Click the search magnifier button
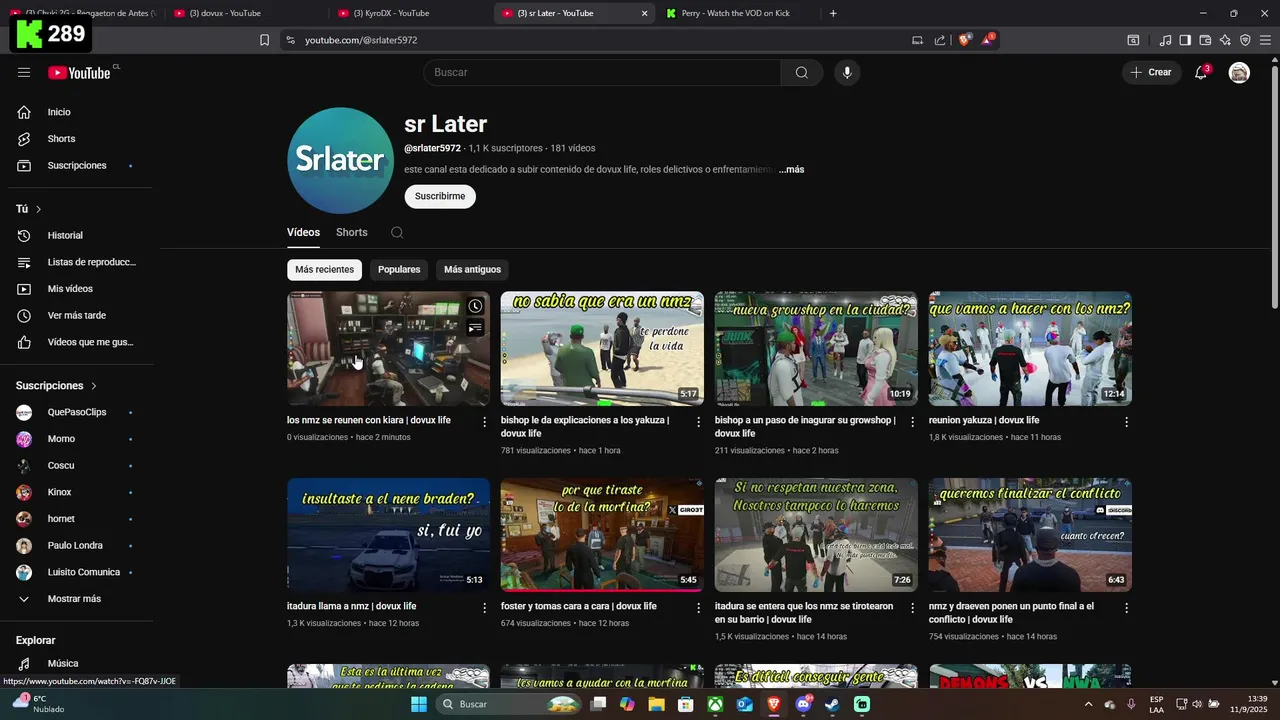This screenshot has height=720, width=1280. point(801,72)
